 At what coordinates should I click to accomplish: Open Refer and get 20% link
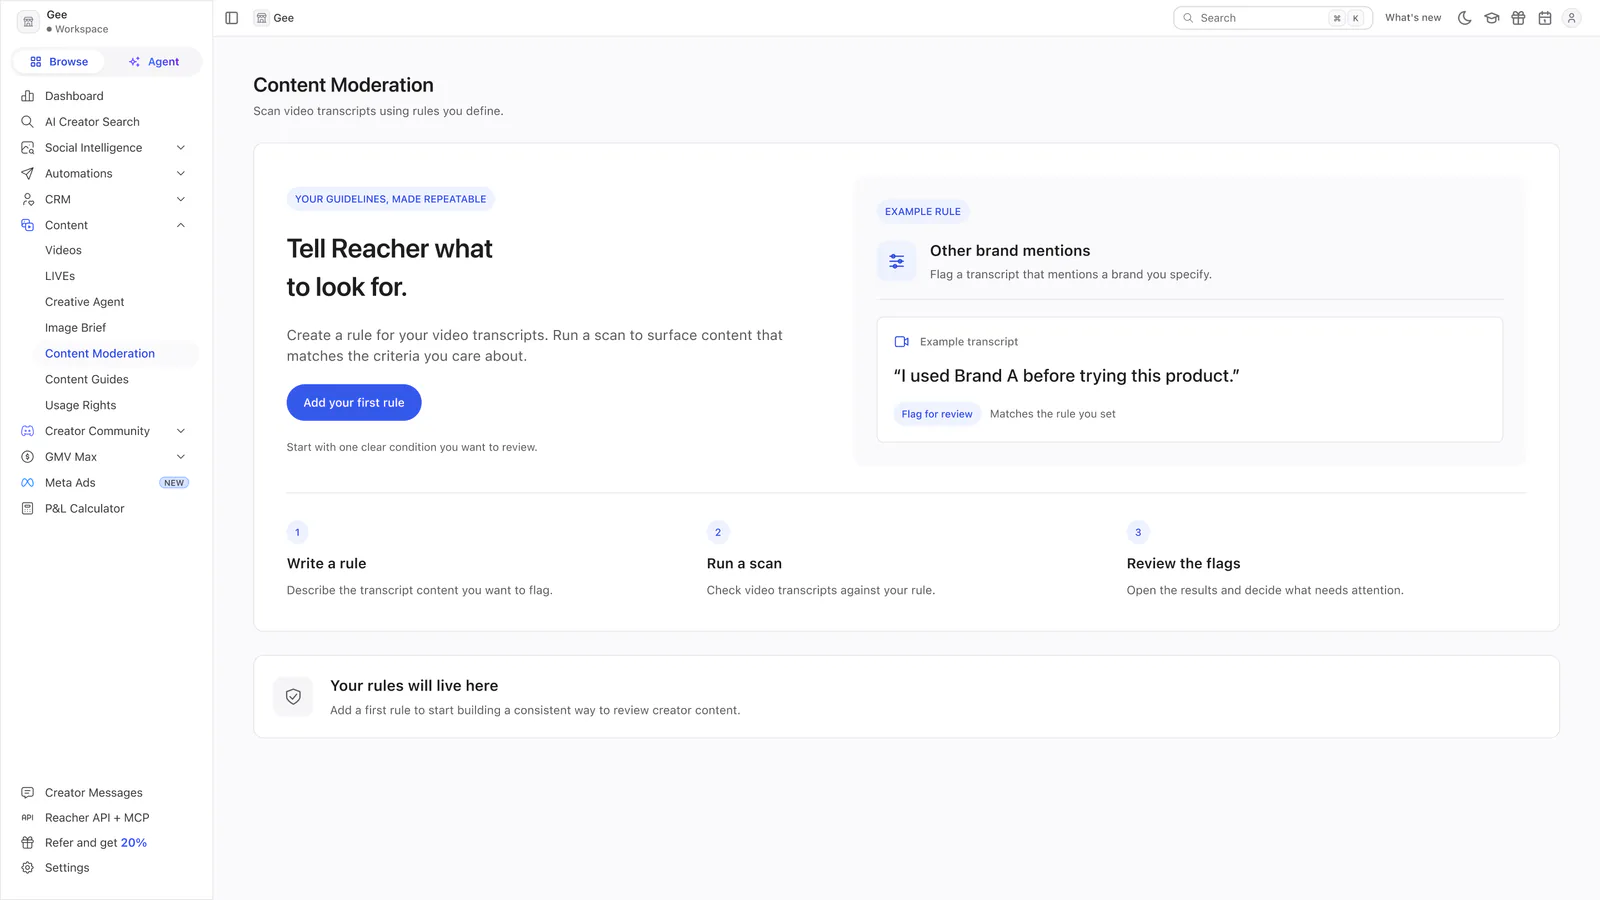96,843
